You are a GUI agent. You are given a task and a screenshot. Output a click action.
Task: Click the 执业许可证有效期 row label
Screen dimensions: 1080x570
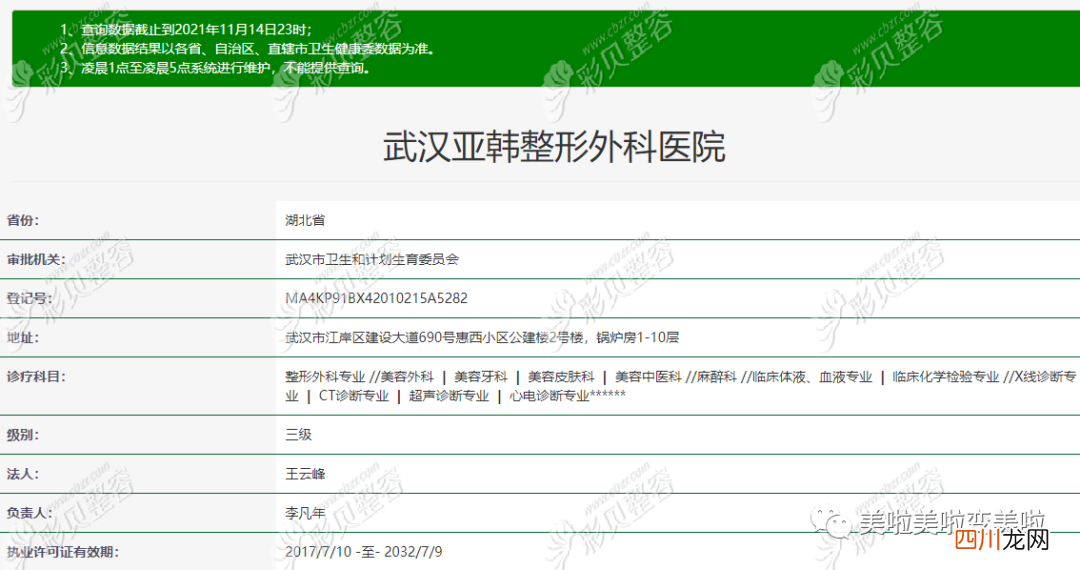(x=63, y=552)
